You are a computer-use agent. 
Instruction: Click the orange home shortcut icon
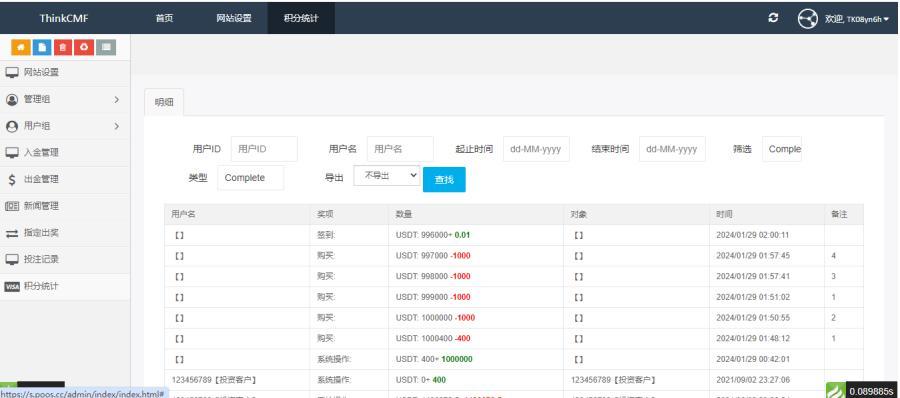click(x=21, y=48)
